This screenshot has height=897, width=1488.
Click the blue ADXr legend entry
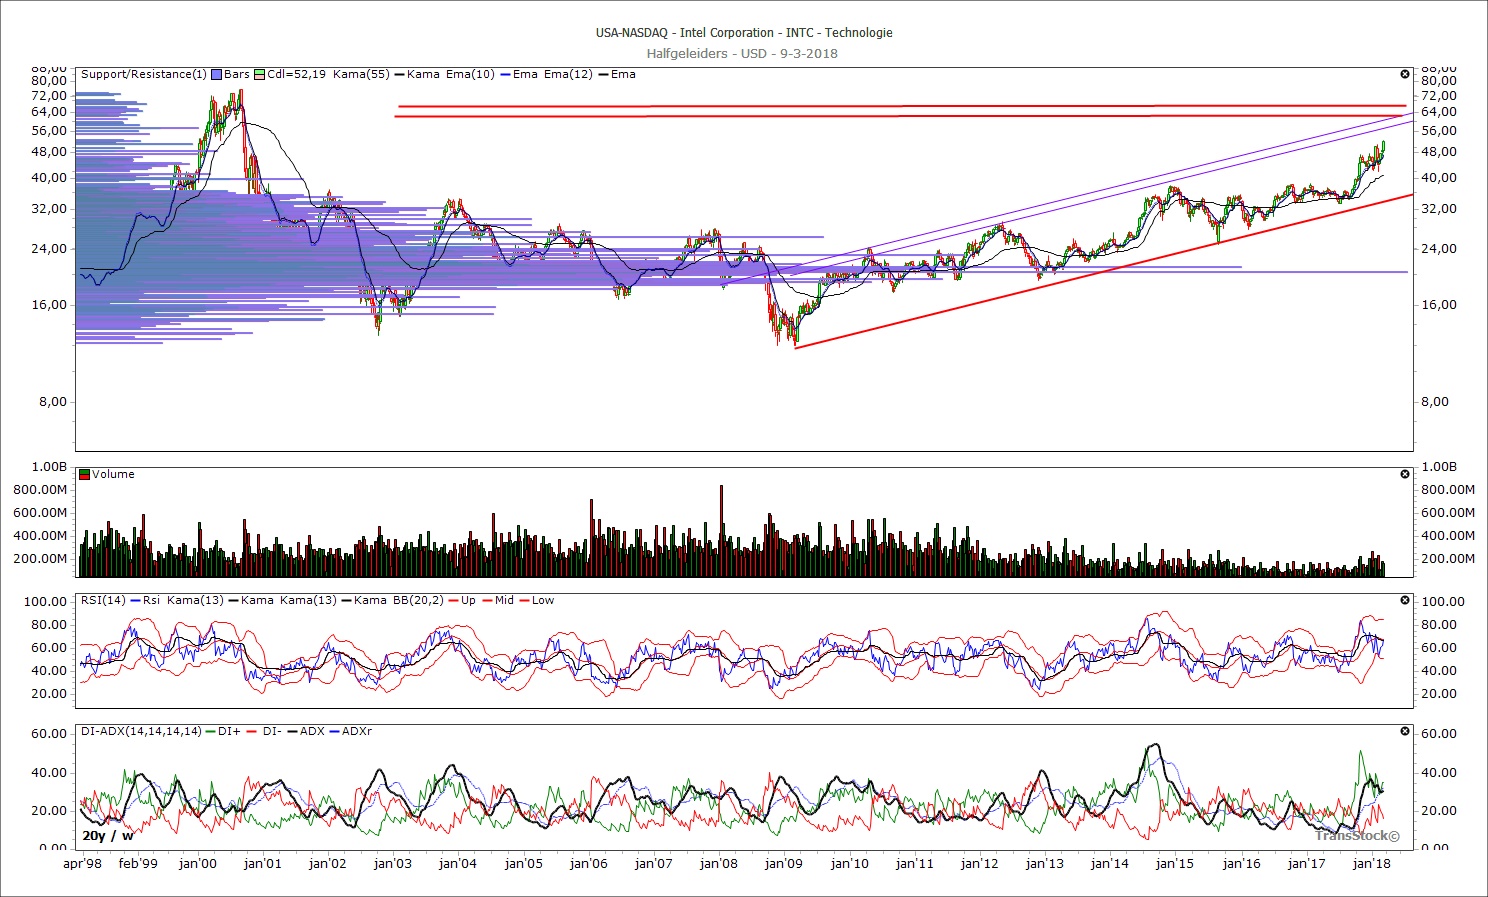pyautogui.click(x=350, y=731)
